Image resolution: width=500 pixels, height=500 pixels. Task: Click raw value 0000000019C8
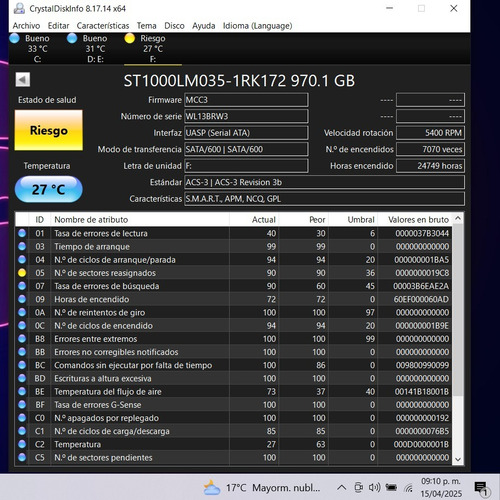click(422, 273)
